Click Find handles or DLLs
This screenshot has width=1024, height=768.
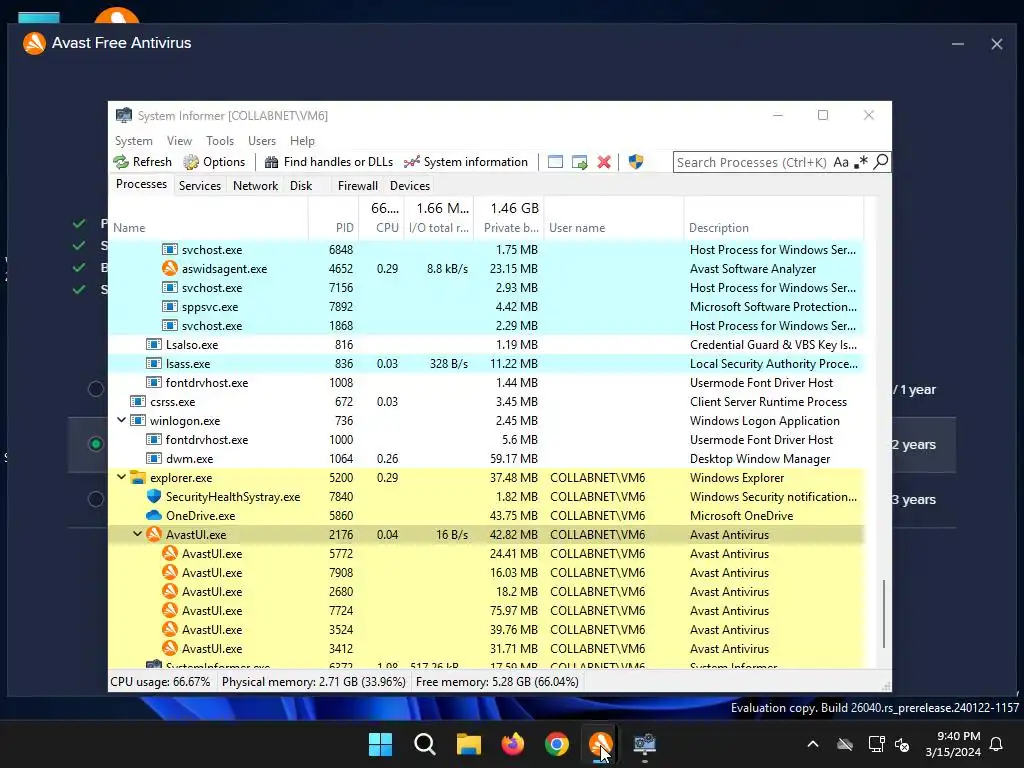pos(328,162)
